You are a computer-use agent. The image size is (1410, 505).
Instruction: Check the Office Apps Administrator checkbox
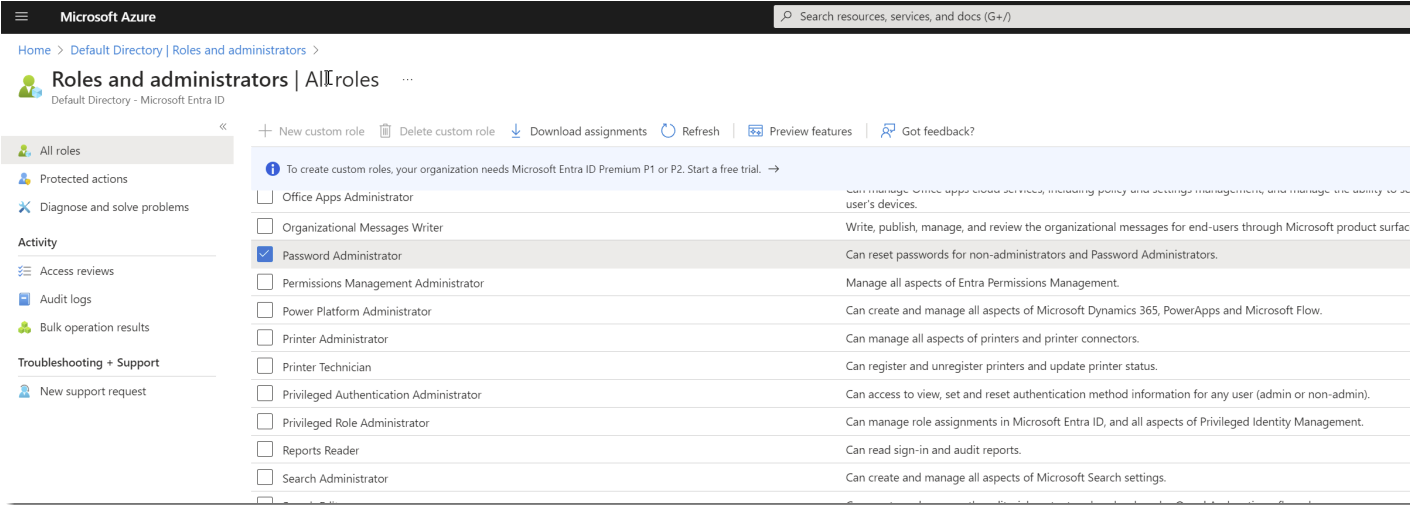tap(265, 197)
